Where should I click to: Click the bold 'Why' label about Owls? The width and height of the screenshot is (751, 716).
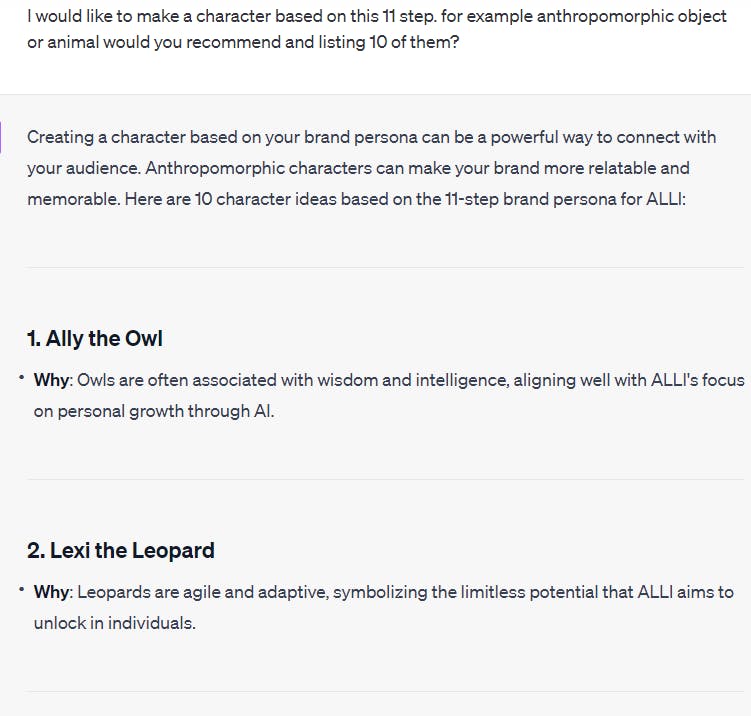tap(51, 380)
